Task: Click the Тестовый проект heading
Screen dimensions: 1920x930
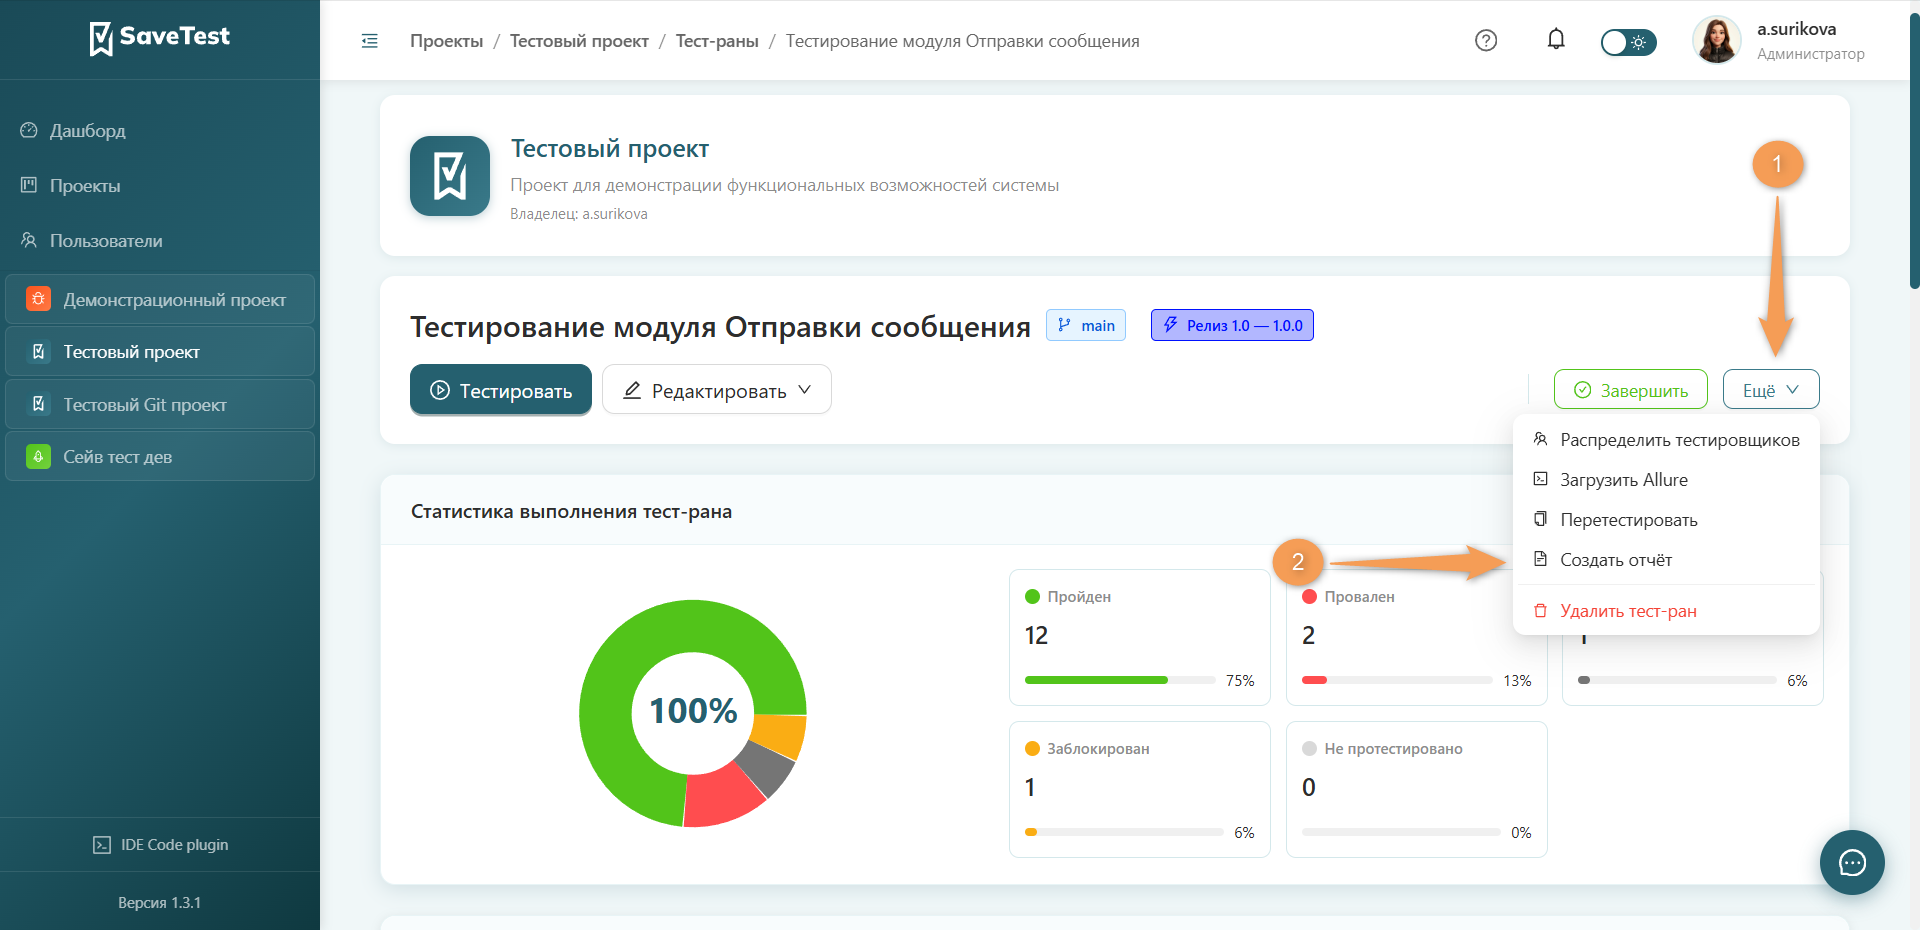Action: tap(610, 149)
